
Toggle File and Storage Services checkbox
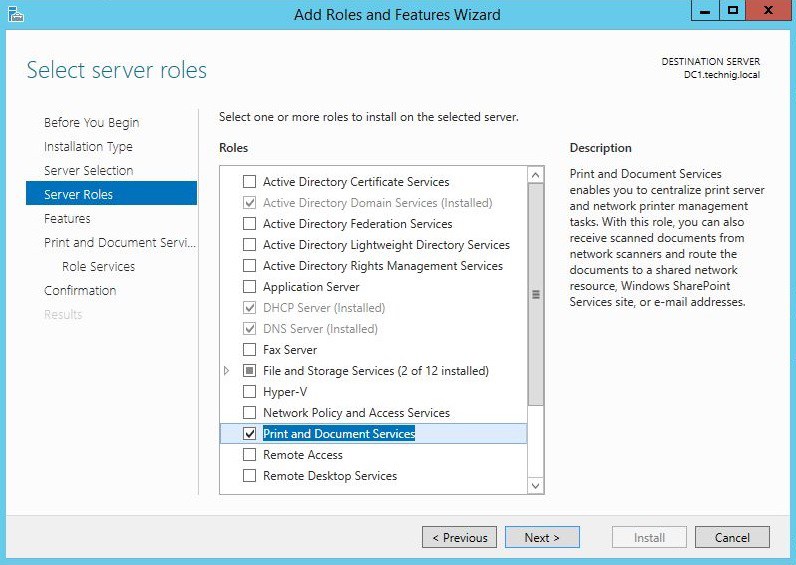[x=250, y=371]
